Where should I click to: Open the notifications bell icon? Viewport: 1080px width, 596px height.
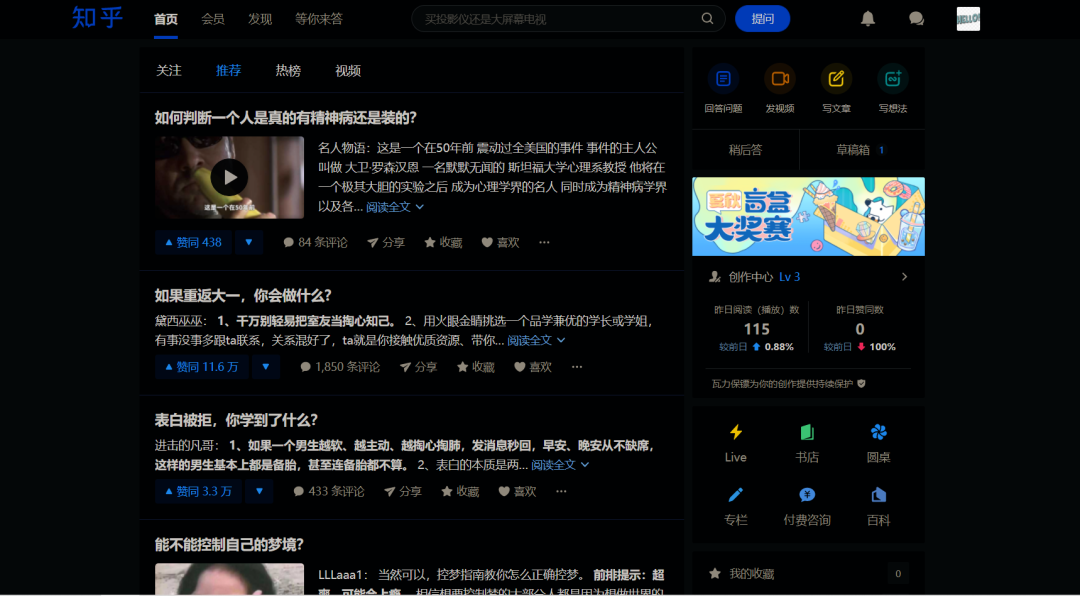pos(868,19)
